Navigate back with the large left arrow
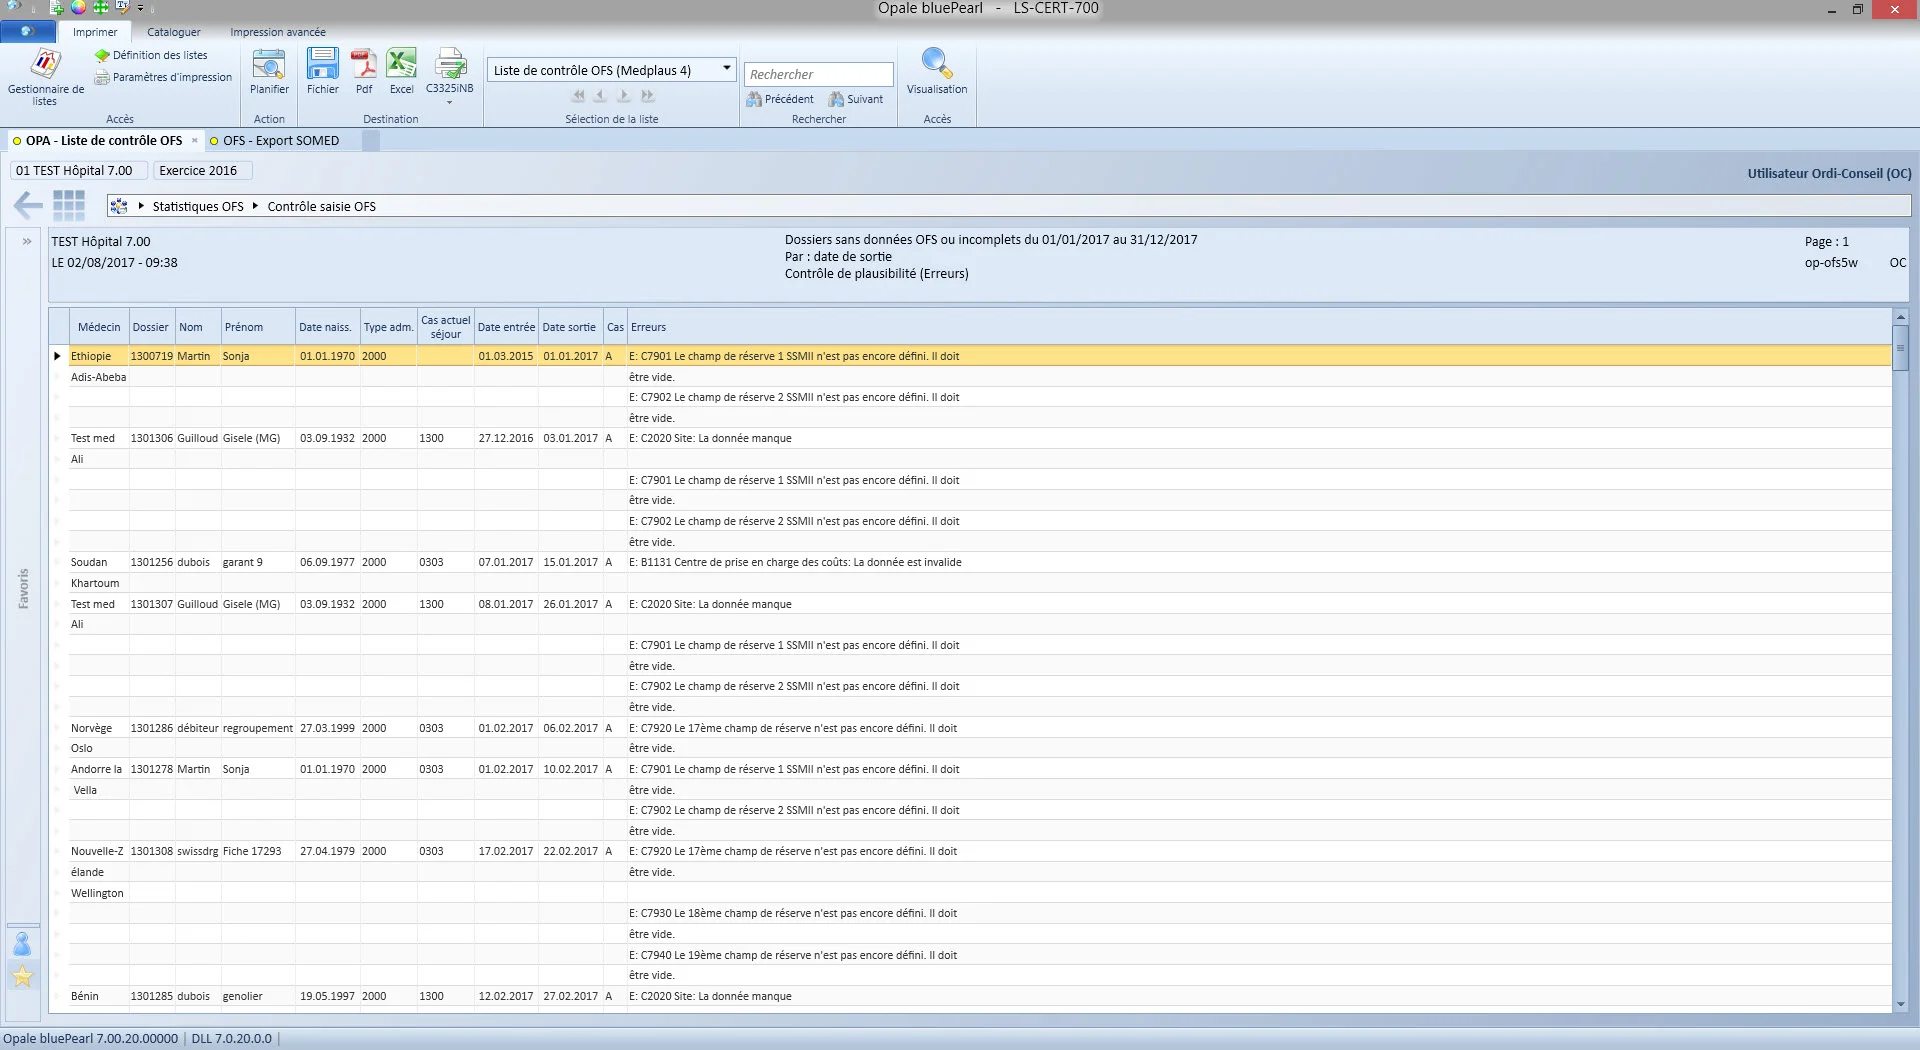 click(28, 206)
